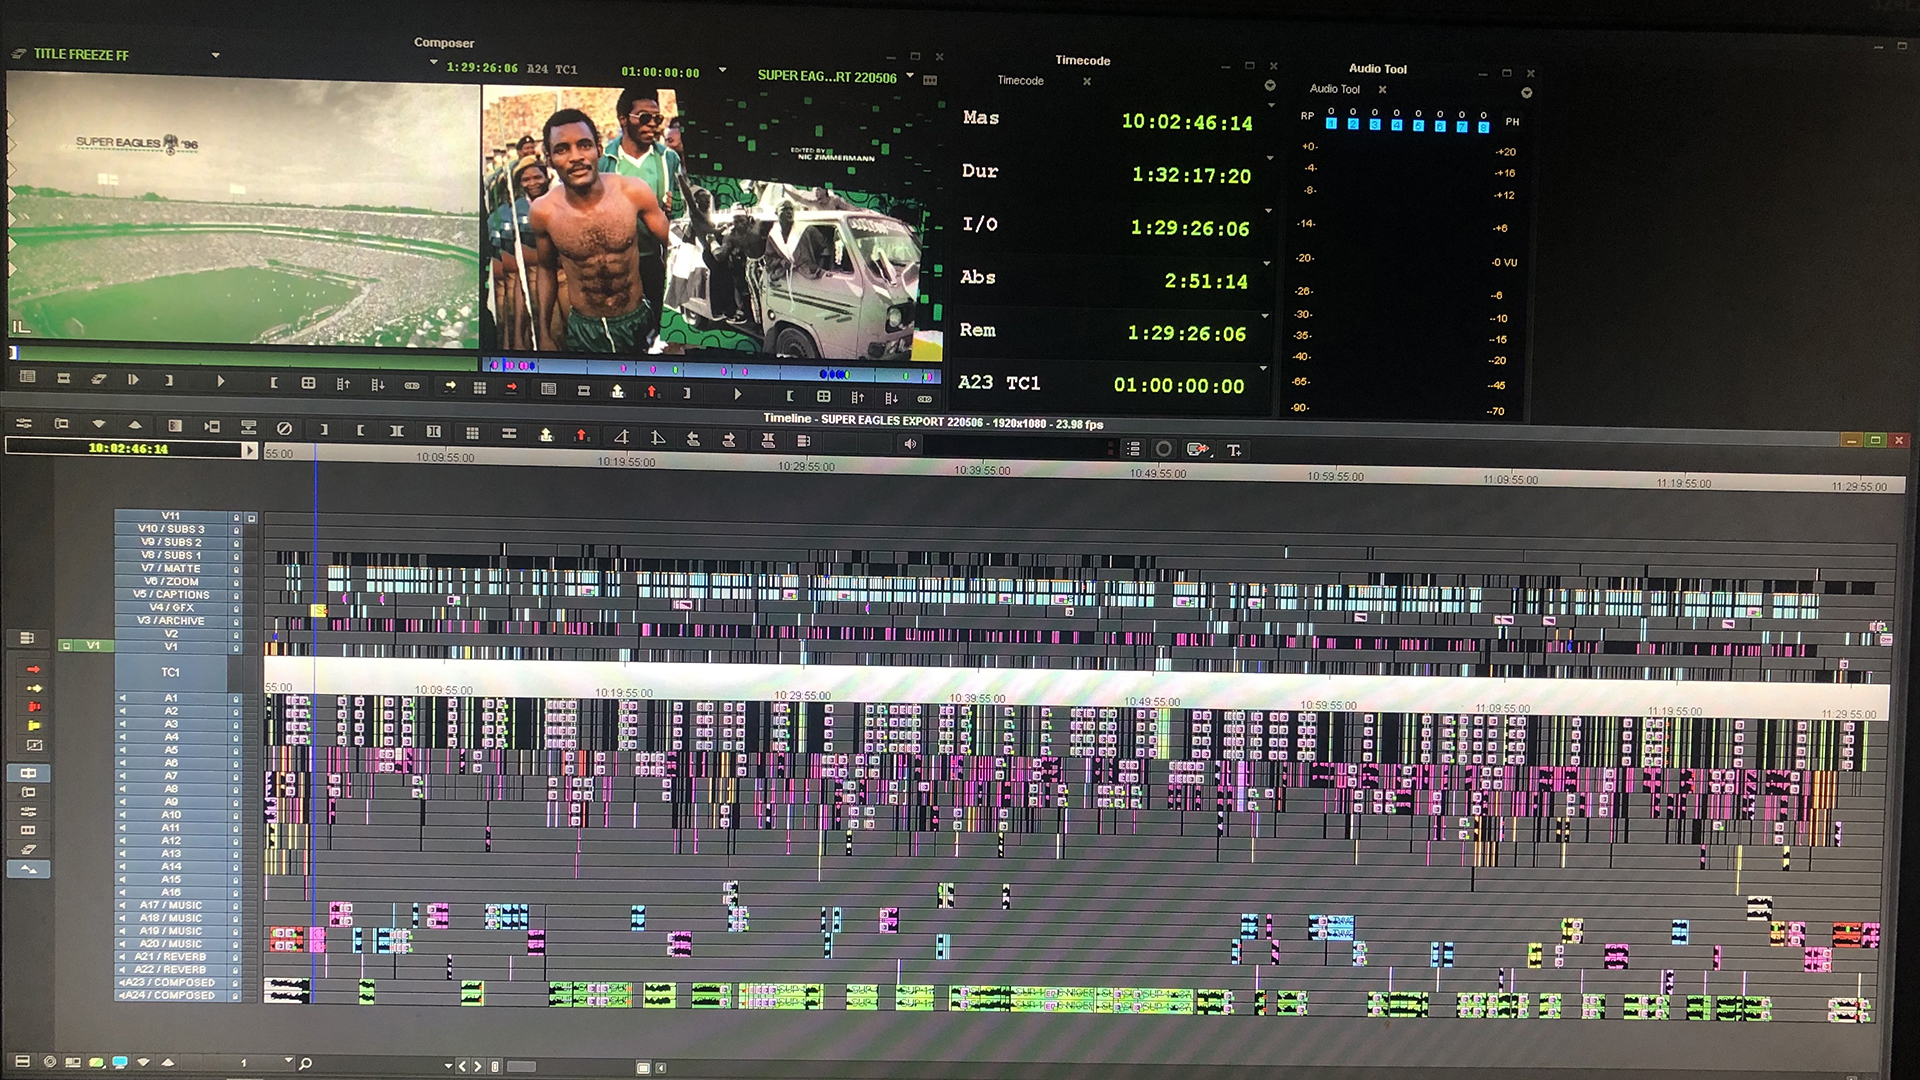
Task: Toggle channel 1 in Audio Tool meters
Action: 1331,123
